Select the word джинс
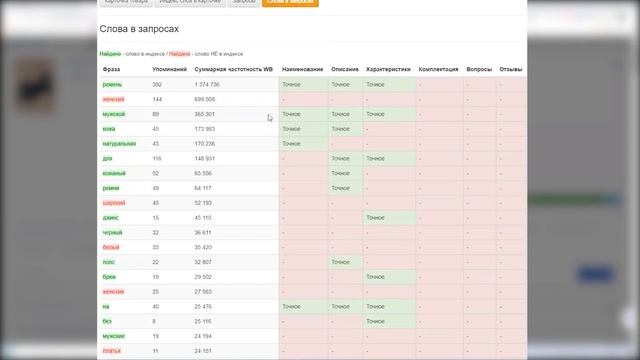 (111, 218)
